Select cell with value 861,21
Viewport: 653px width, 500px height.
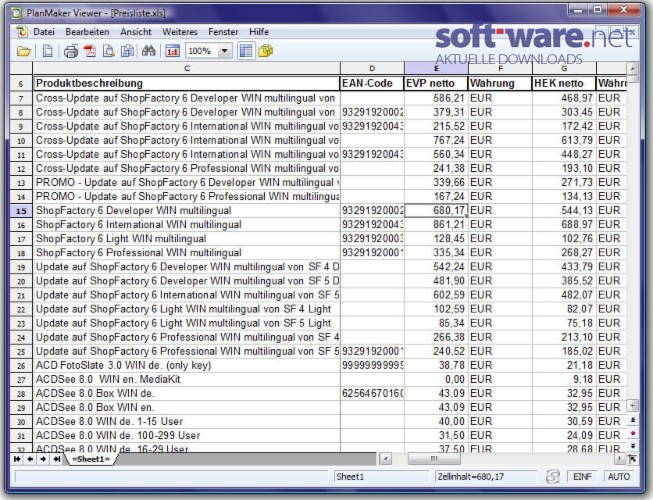point(436,225)
